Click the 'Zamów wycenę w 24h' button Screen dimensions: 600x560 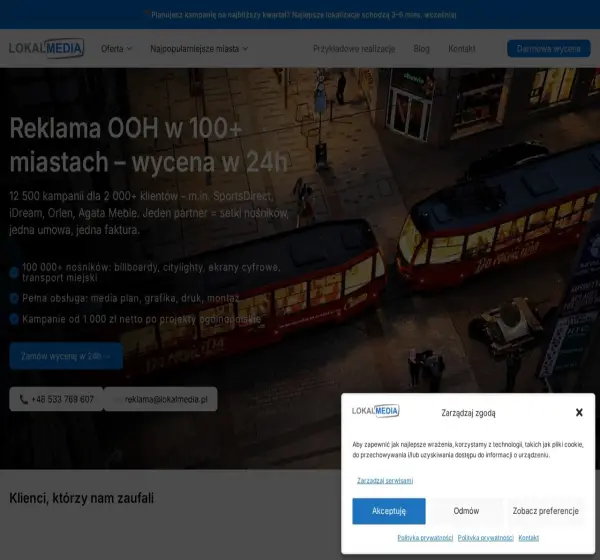(66, 356)
